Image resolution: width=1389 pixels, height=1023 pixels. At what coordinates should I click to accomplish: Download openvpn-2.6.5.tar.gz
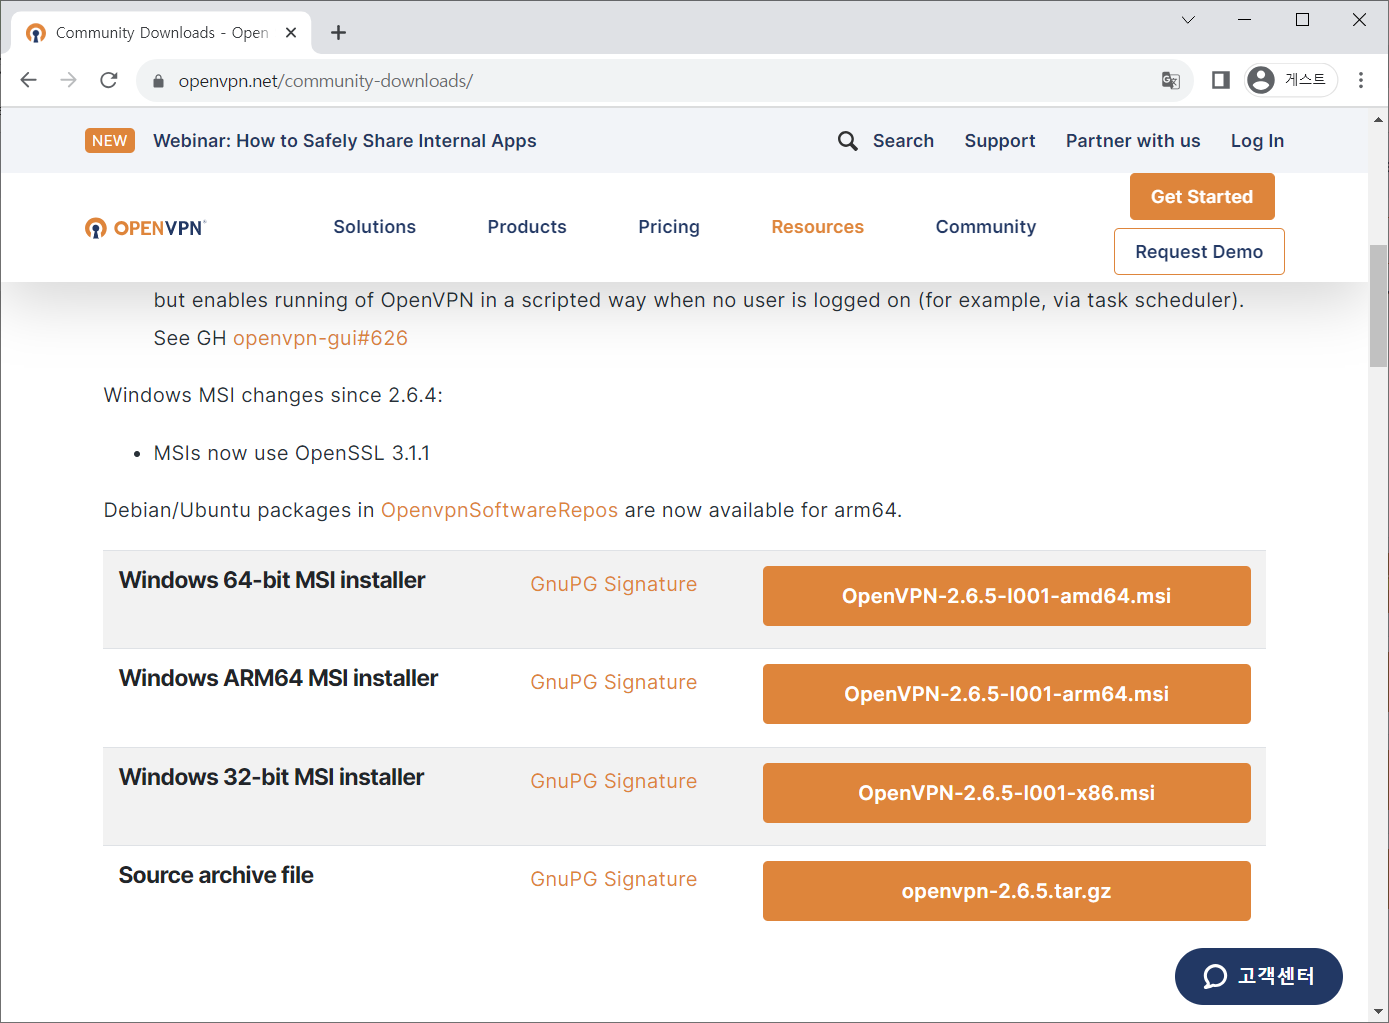pyautogui.click(x=1007, y=891)
